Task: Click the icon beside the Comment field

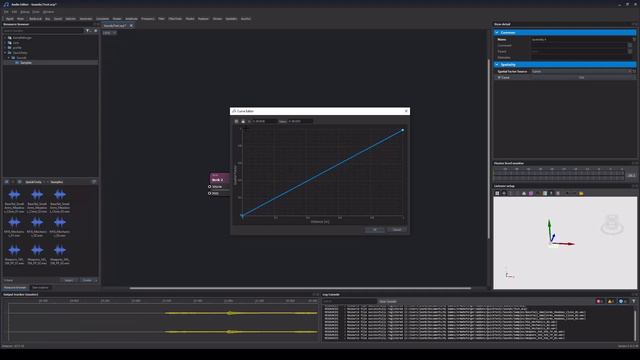Action: coord(630,46)
